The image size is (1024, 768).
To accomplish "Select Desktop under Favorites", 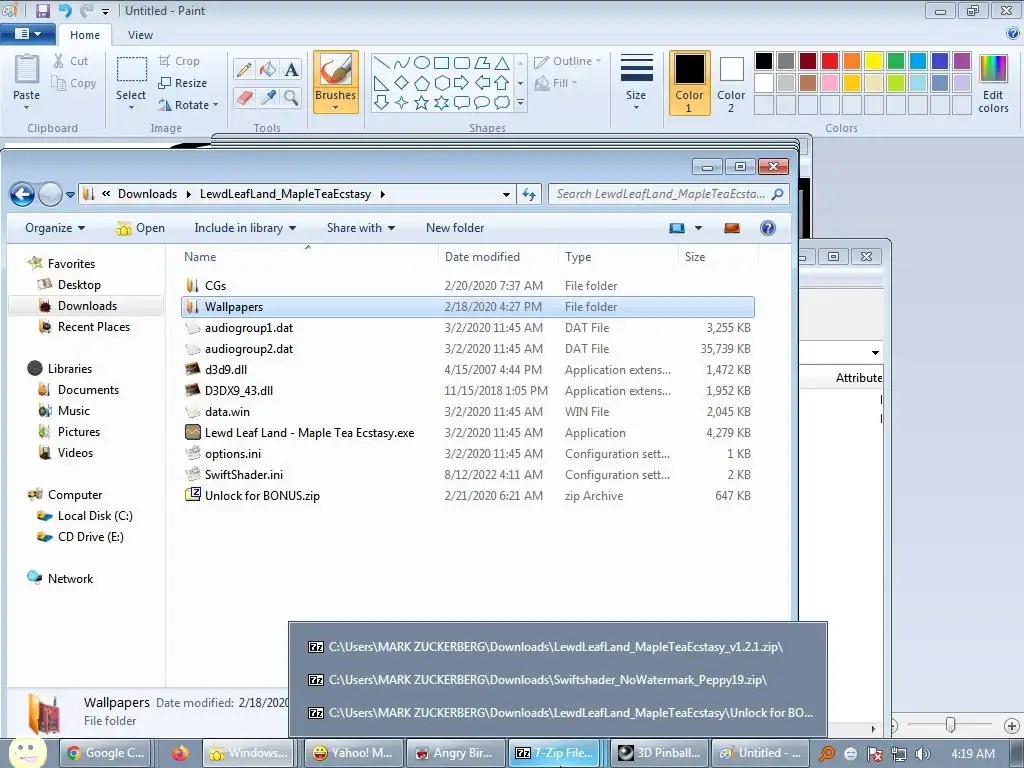I will click(79, 285).
